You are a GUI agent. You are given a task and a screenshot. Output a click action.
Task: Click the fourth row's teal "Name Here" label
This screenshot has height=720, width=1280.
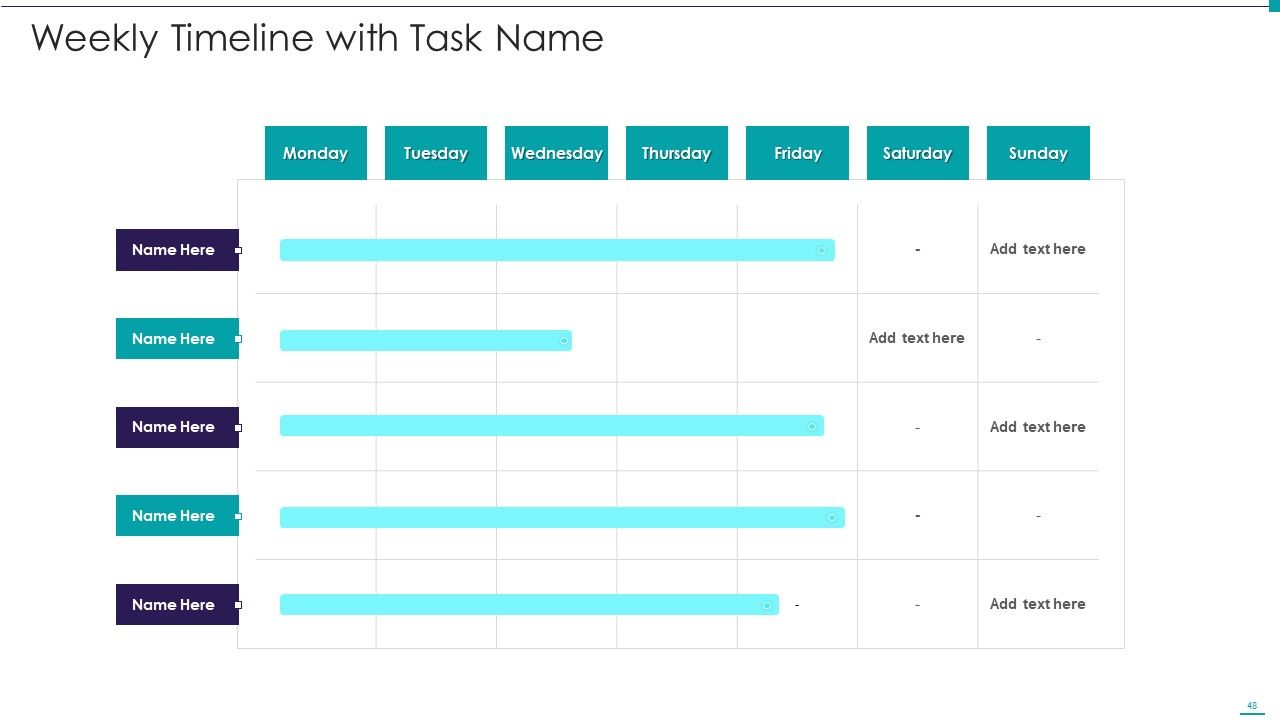(x=177, y=516)
